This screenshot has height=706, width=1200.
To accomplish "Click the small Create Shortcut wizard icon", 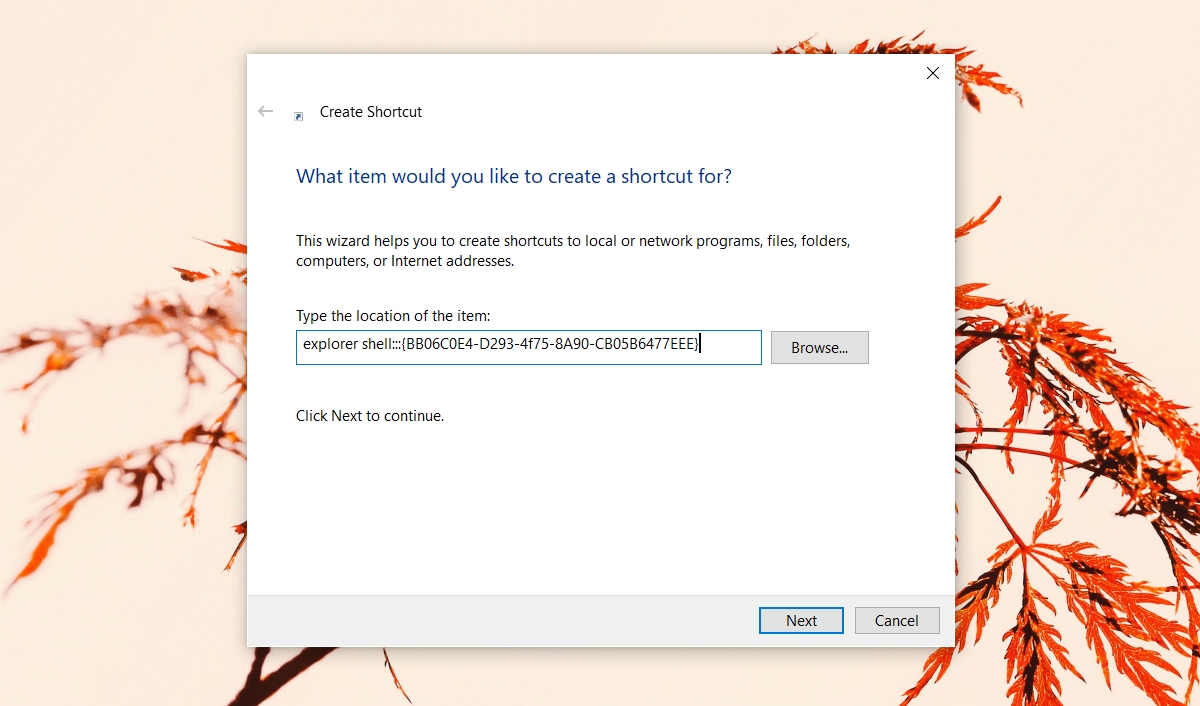I will point(298,116).
